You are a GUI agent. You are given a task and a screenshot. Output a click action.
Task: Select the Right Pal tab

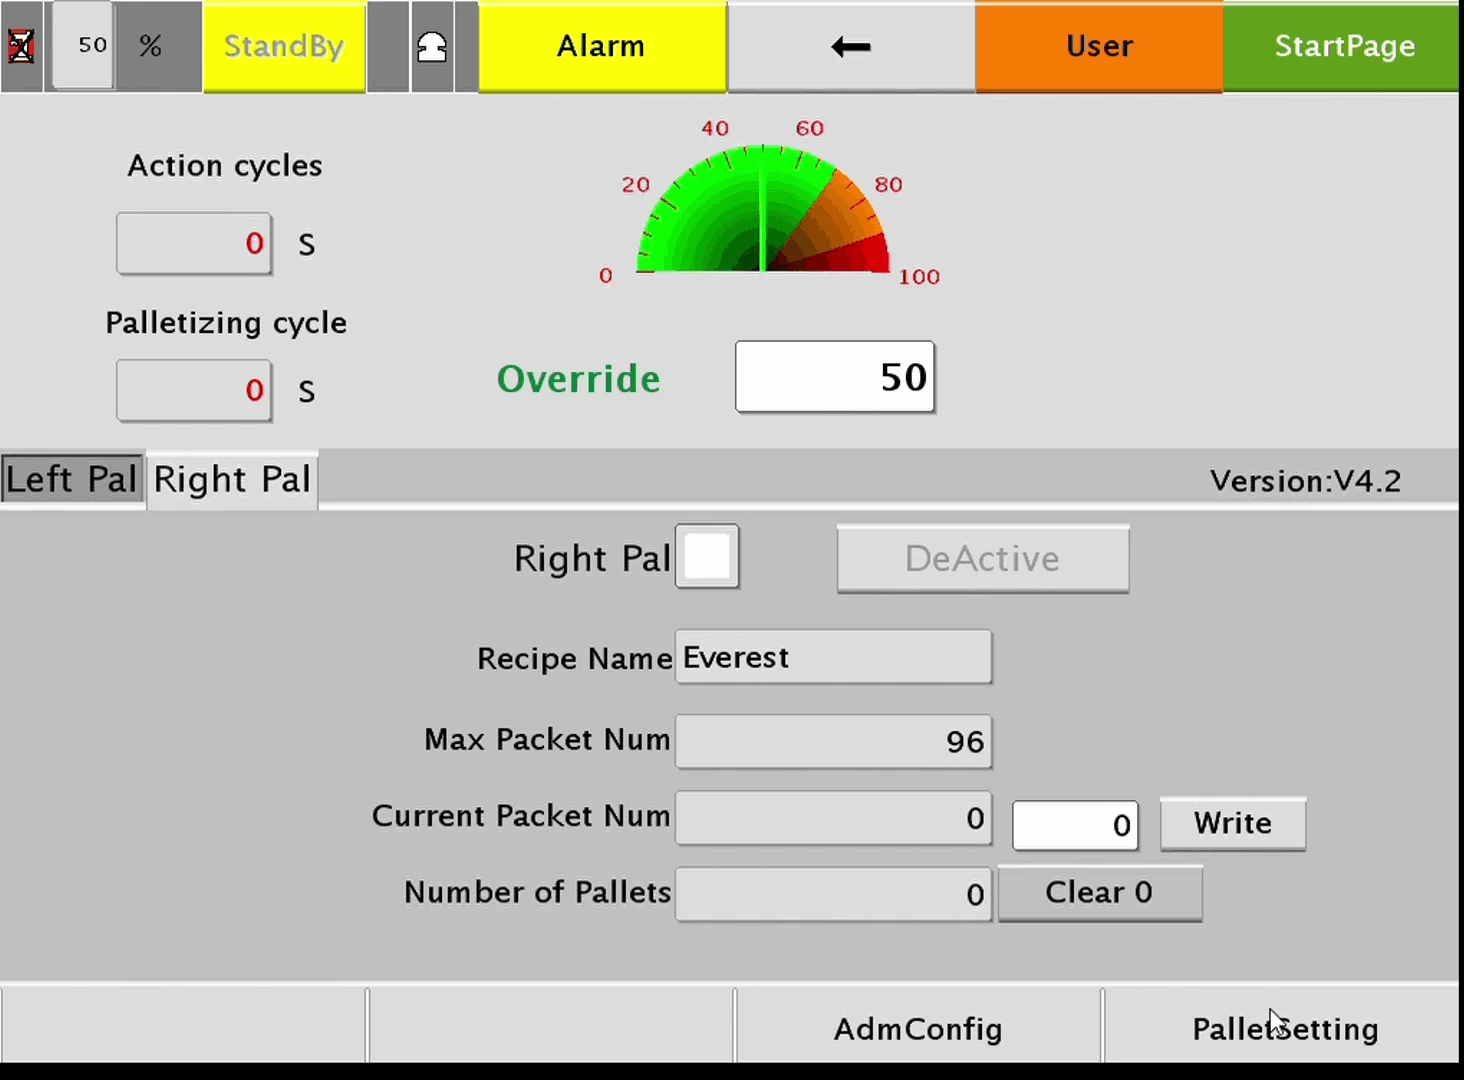point(232,480)
